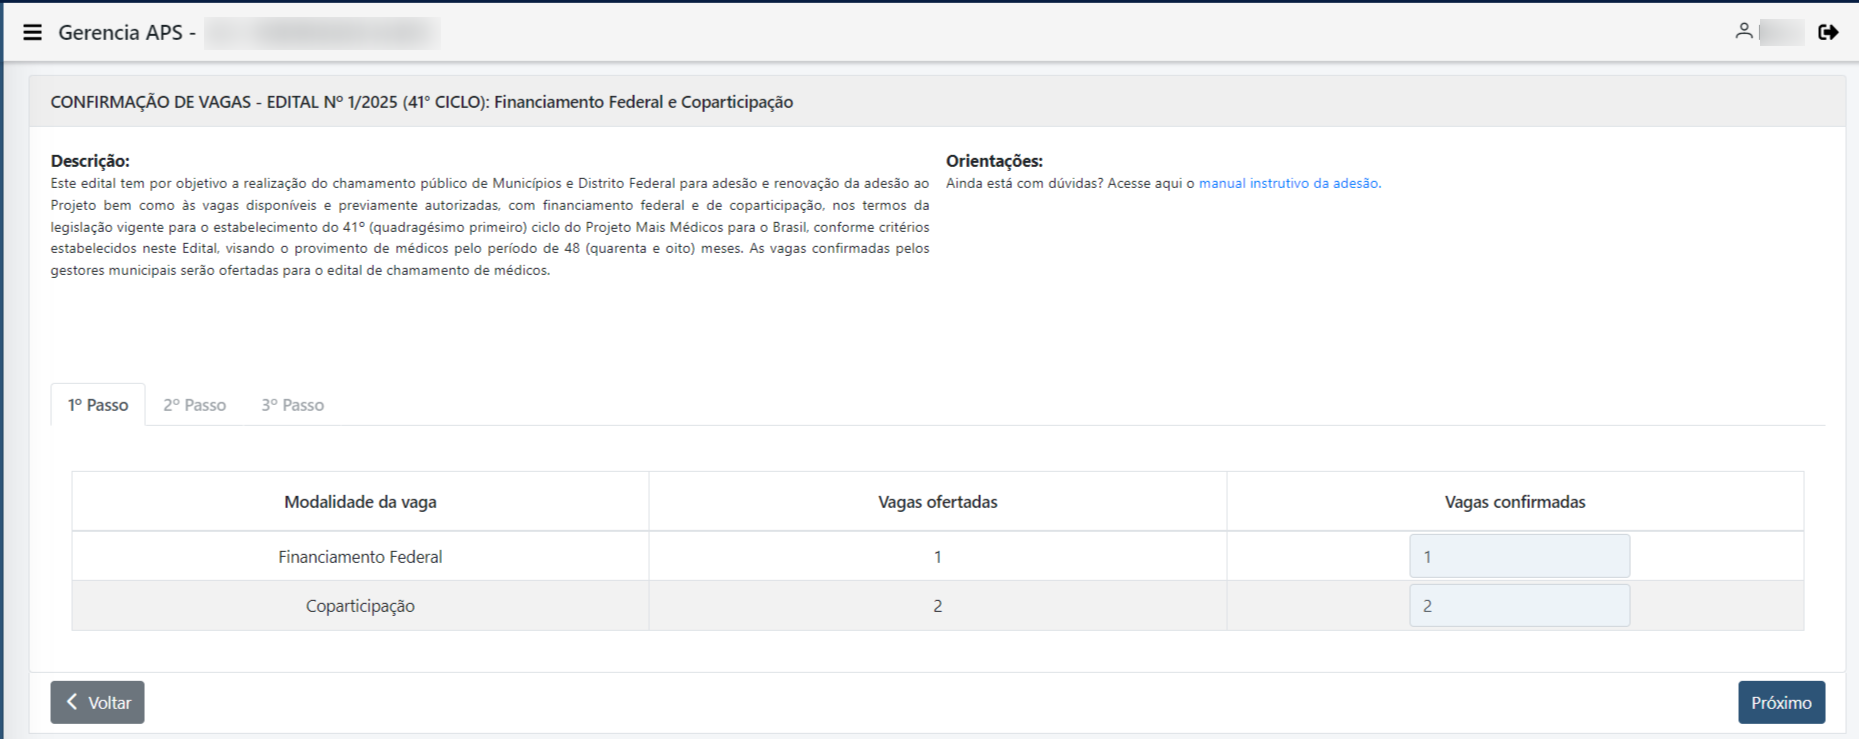This screenshot has height=739, width=1859.
Task: Click the Modalidade da vaga column header
Action: [x=360, y=502]
